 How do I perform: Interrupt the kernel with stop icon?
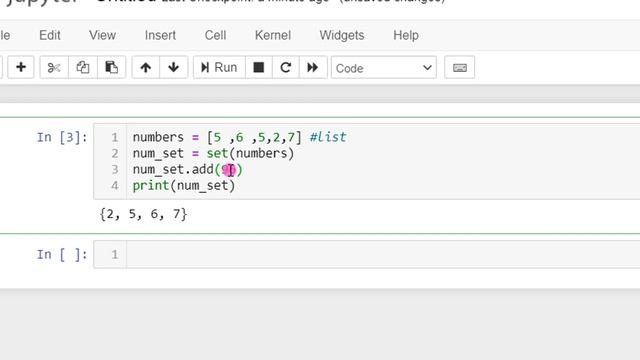click(259, 67)
